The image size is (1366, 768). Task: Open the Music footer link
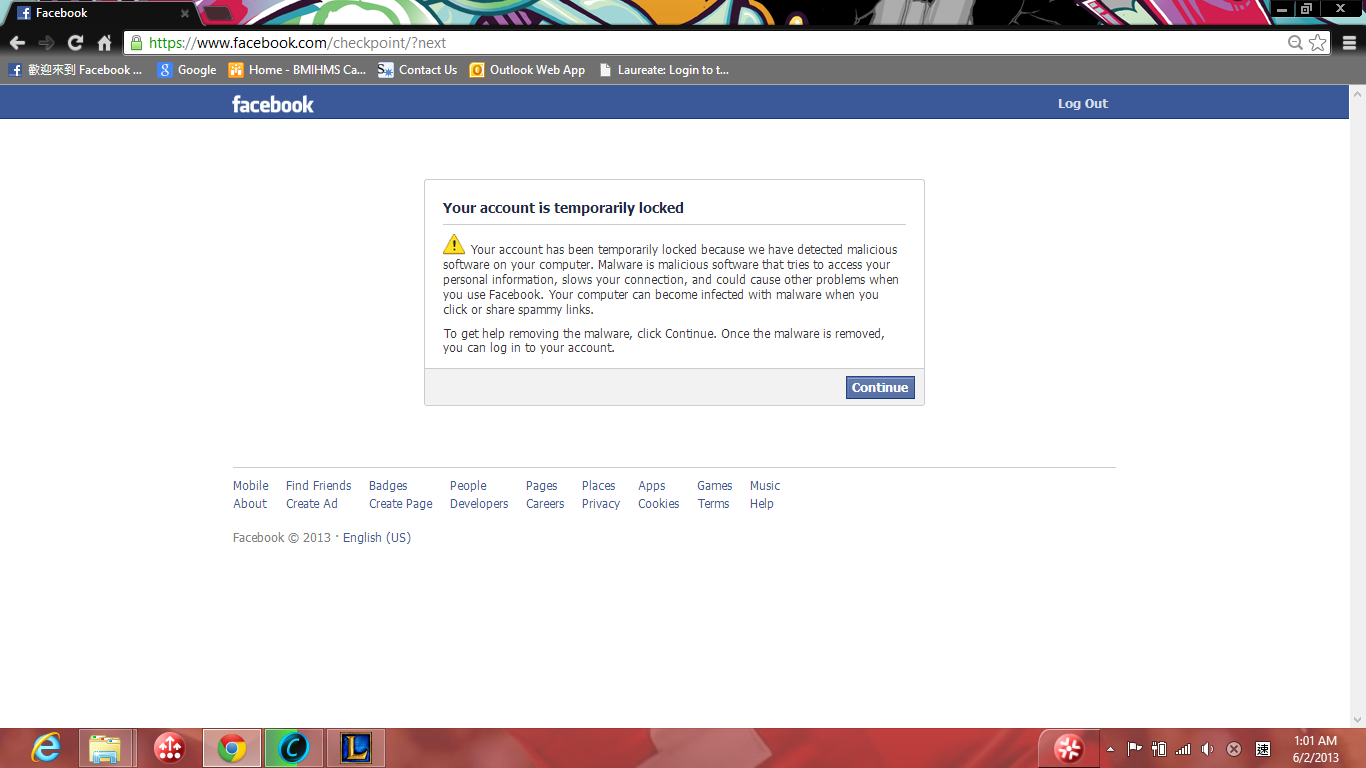(765, 486)
